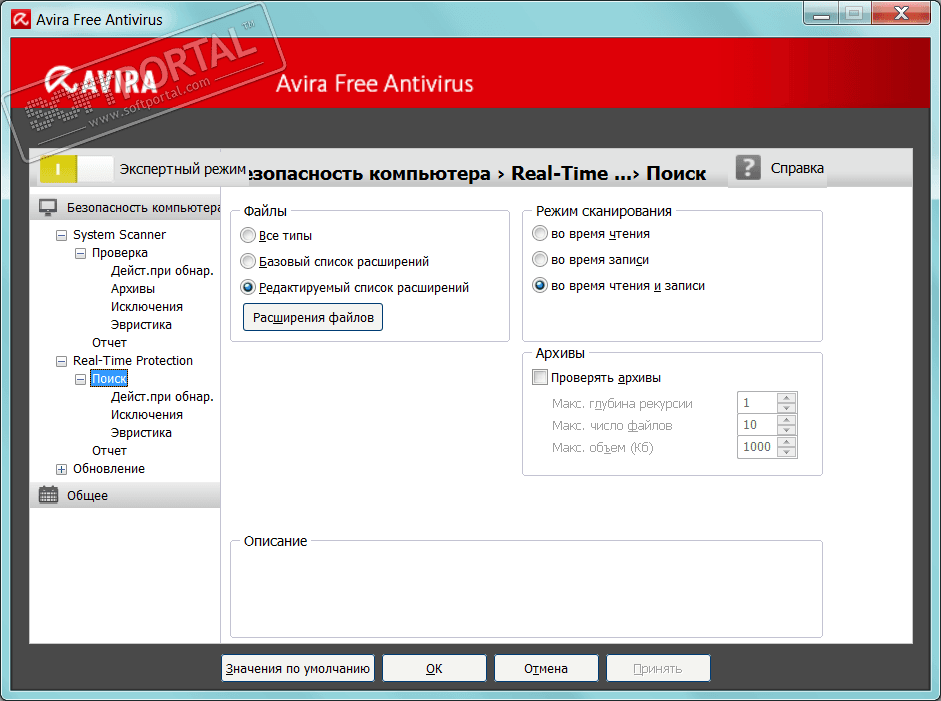
Task: Click the Макс. объем (Кб) input field
Action: click(757, 447)
